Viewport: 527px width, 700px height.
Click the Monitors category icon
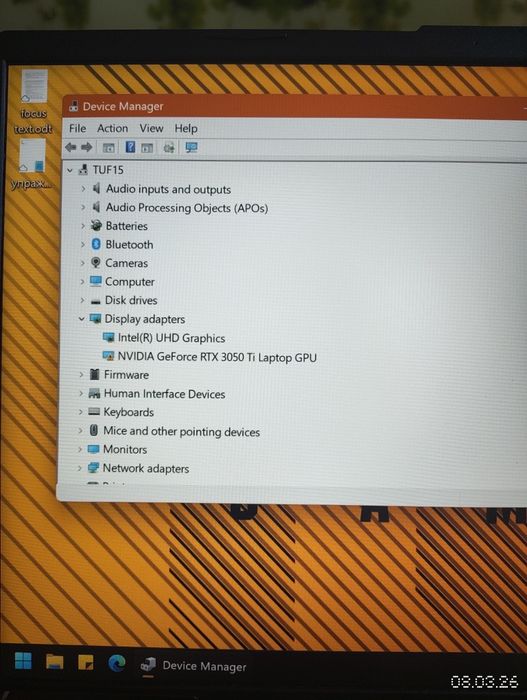(94, 449)
